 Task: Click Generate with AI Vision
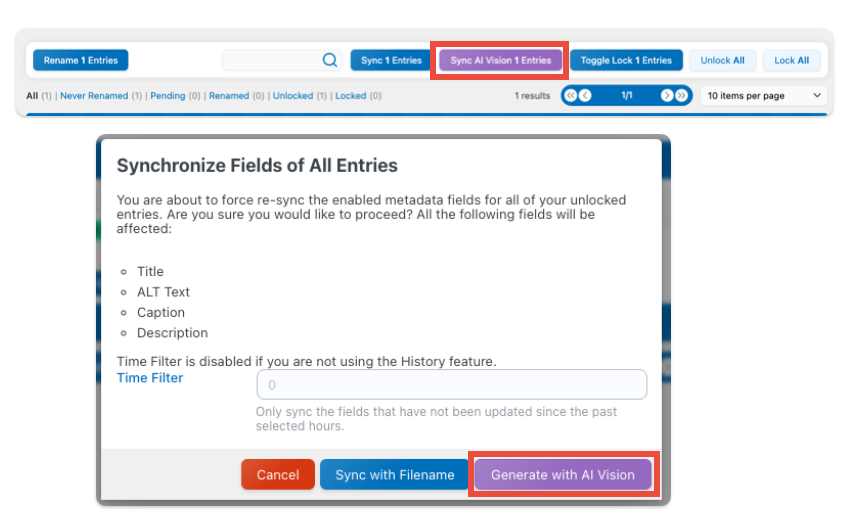pyautogui.click(x=563, y=475)
